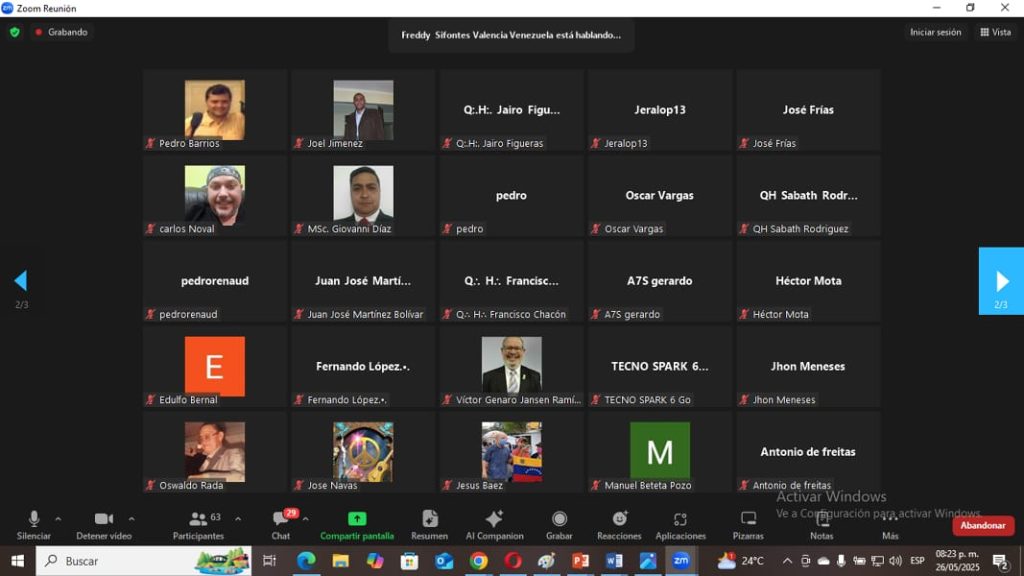Click Oscar Vargas participant name
The width and height of the screenshot is (1024, 576).
click(660, 195)
